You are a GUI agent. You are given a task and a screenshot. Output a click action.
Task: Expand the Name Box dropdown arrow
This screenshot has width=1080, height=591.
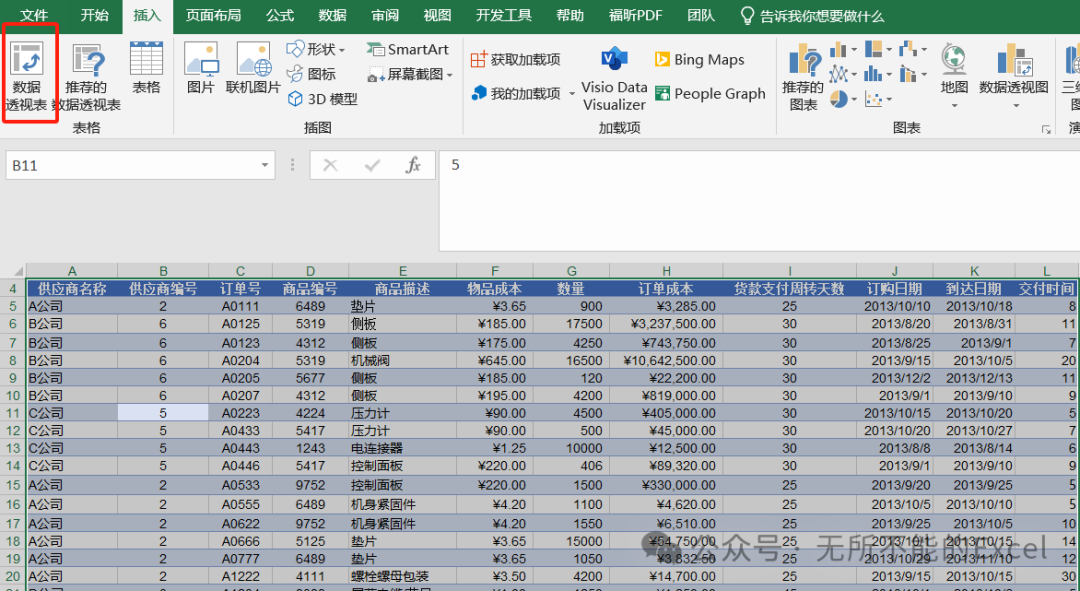(264, 165)
